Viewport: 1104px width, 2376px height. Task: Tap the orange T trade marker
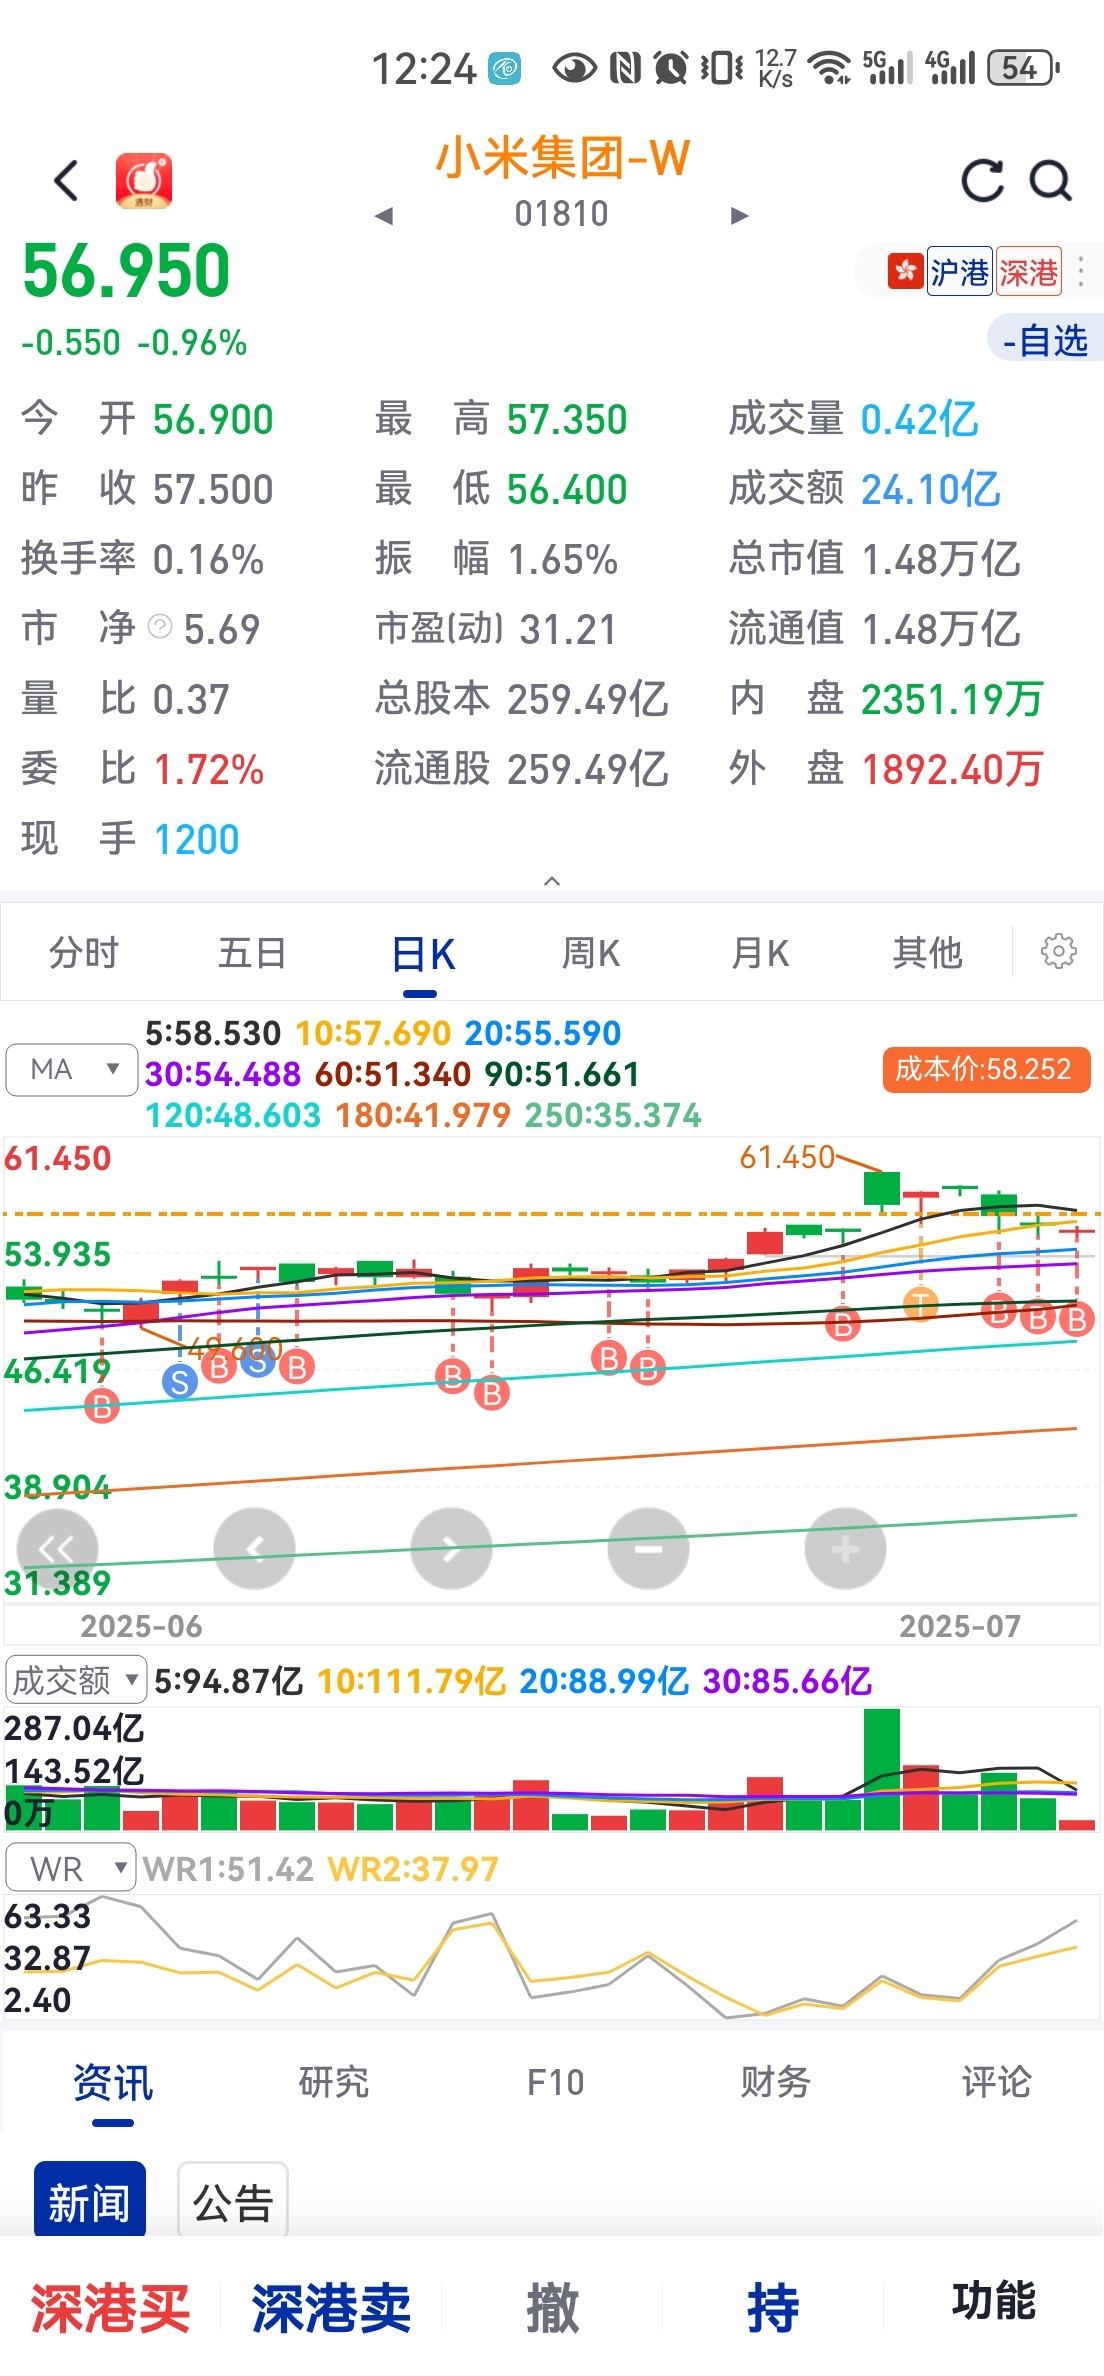tap(921, 1304)
